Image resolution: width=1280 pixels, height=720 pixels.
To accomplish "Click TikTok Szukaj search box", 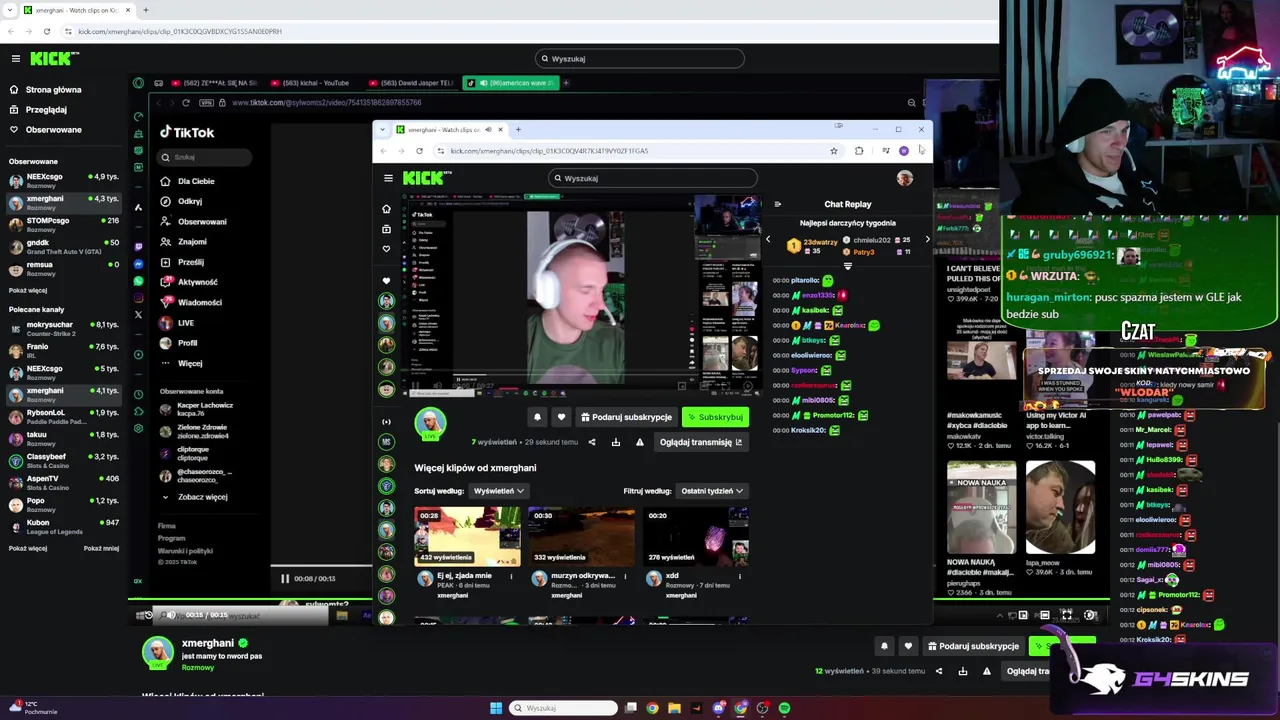I will tap(205, 157).
